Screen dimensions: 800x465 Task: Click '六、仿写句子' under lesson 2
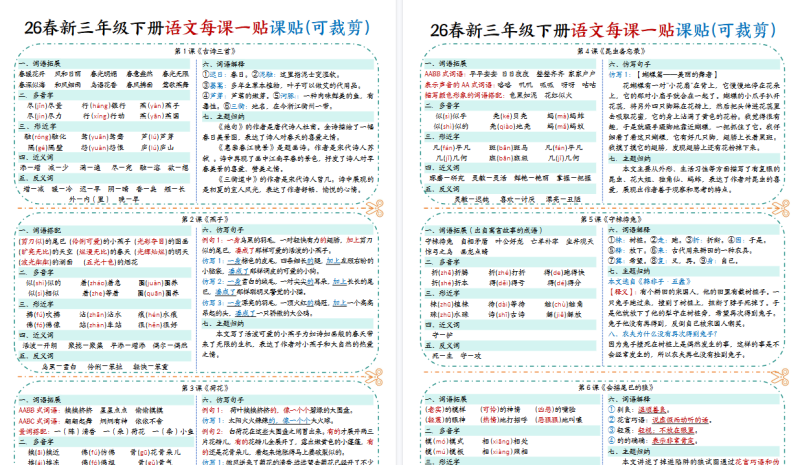click(223, 230)
